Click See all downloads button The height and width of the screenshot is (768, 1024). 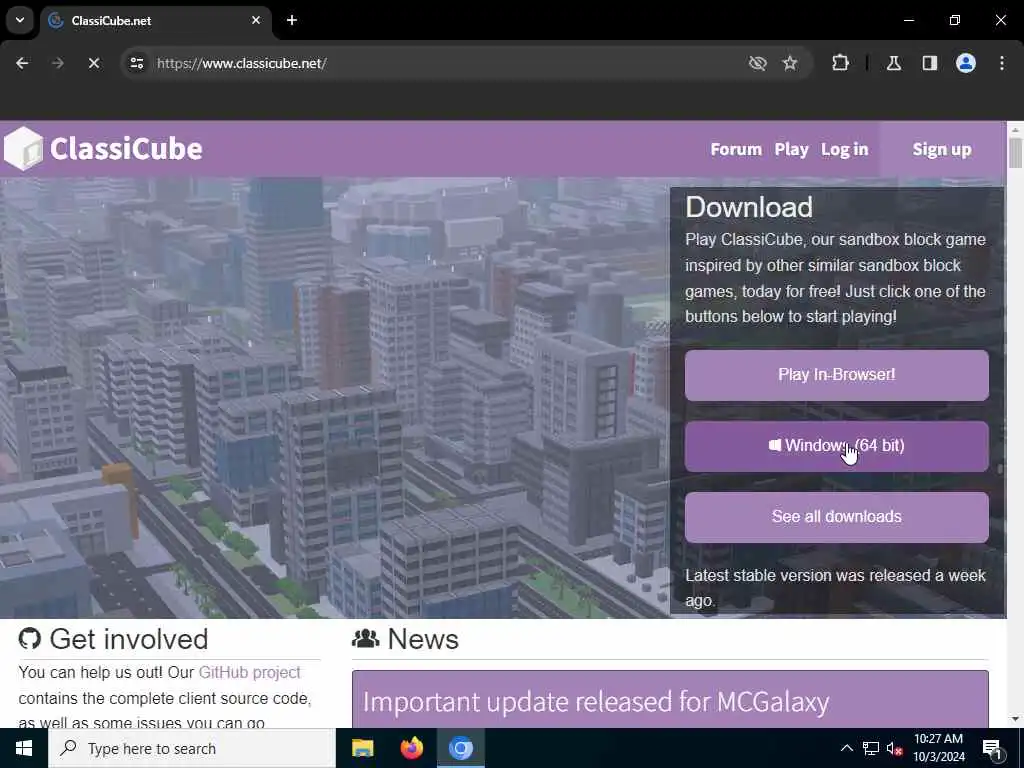point(837,517)
